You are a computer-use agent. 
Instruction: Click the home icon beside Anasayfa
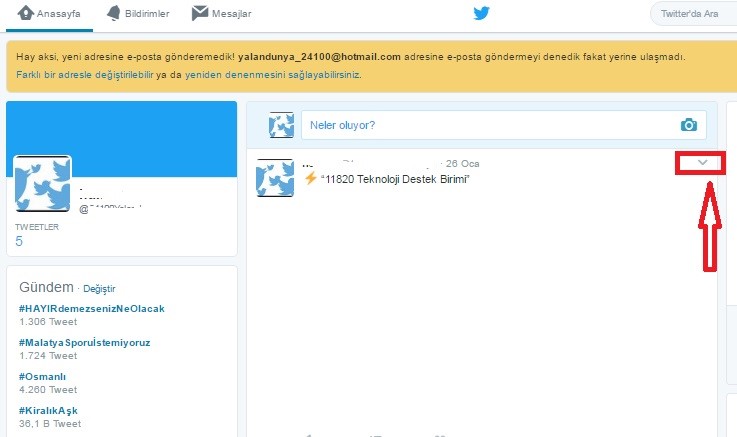click(27, 14)
